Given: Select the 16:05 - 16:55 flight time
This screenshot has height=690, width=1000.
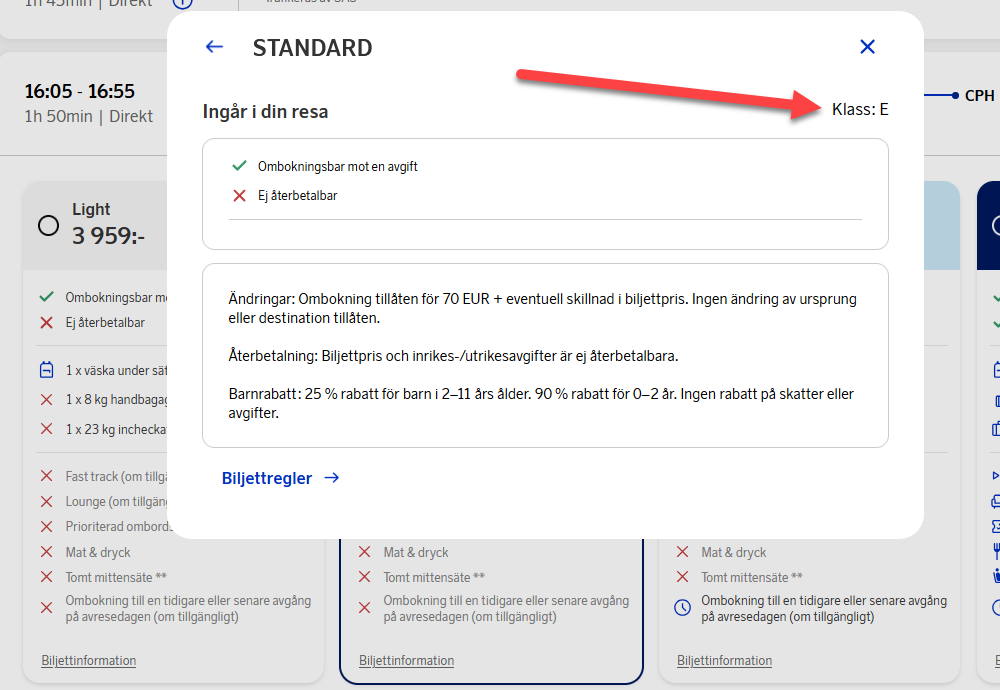Looking at the screenshot, I should (80, 92).
